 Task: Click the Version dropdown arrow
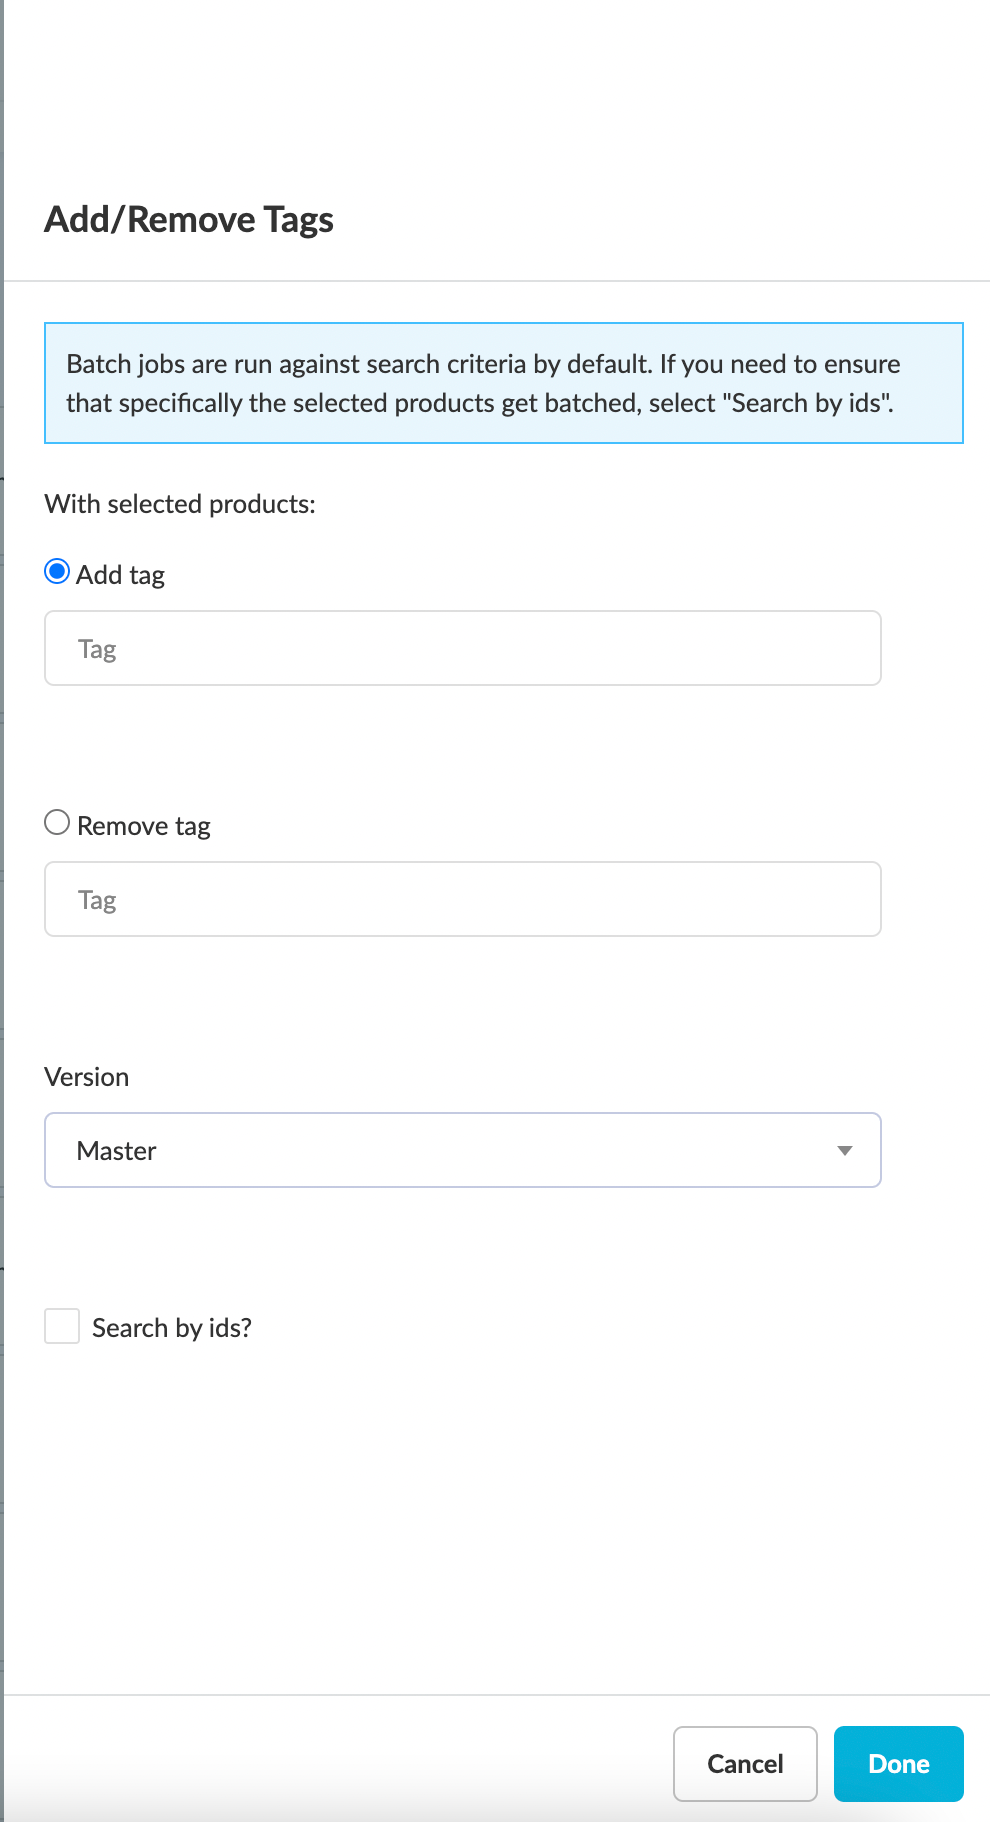coord(845,1151)
